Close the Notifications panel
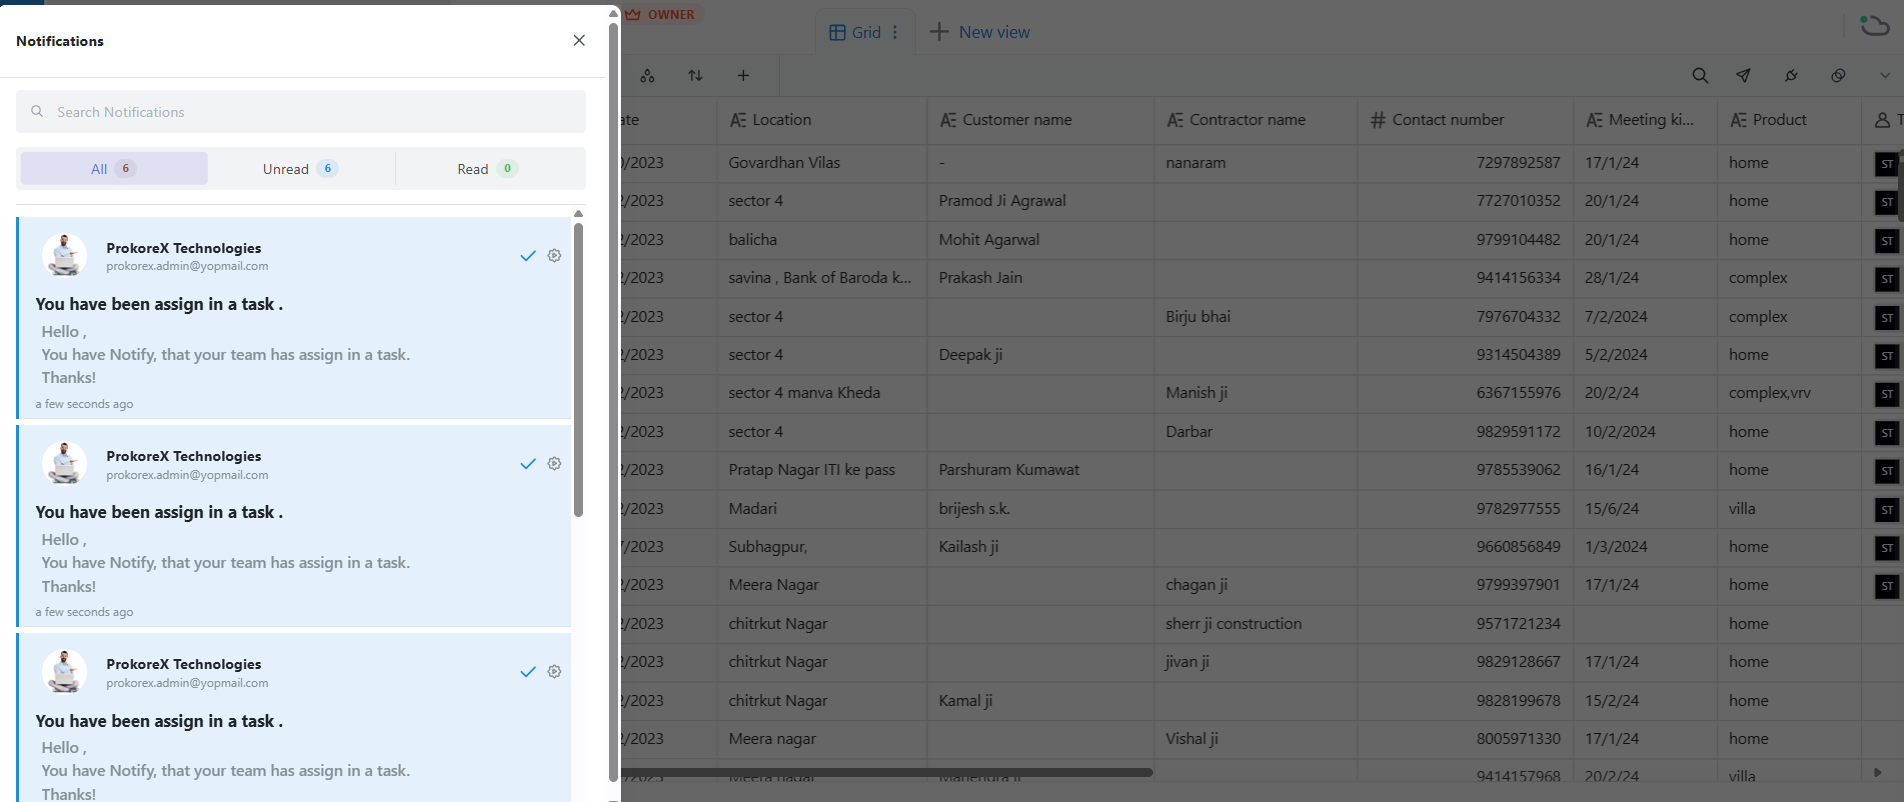The image size is (1904, 802). 579,40
